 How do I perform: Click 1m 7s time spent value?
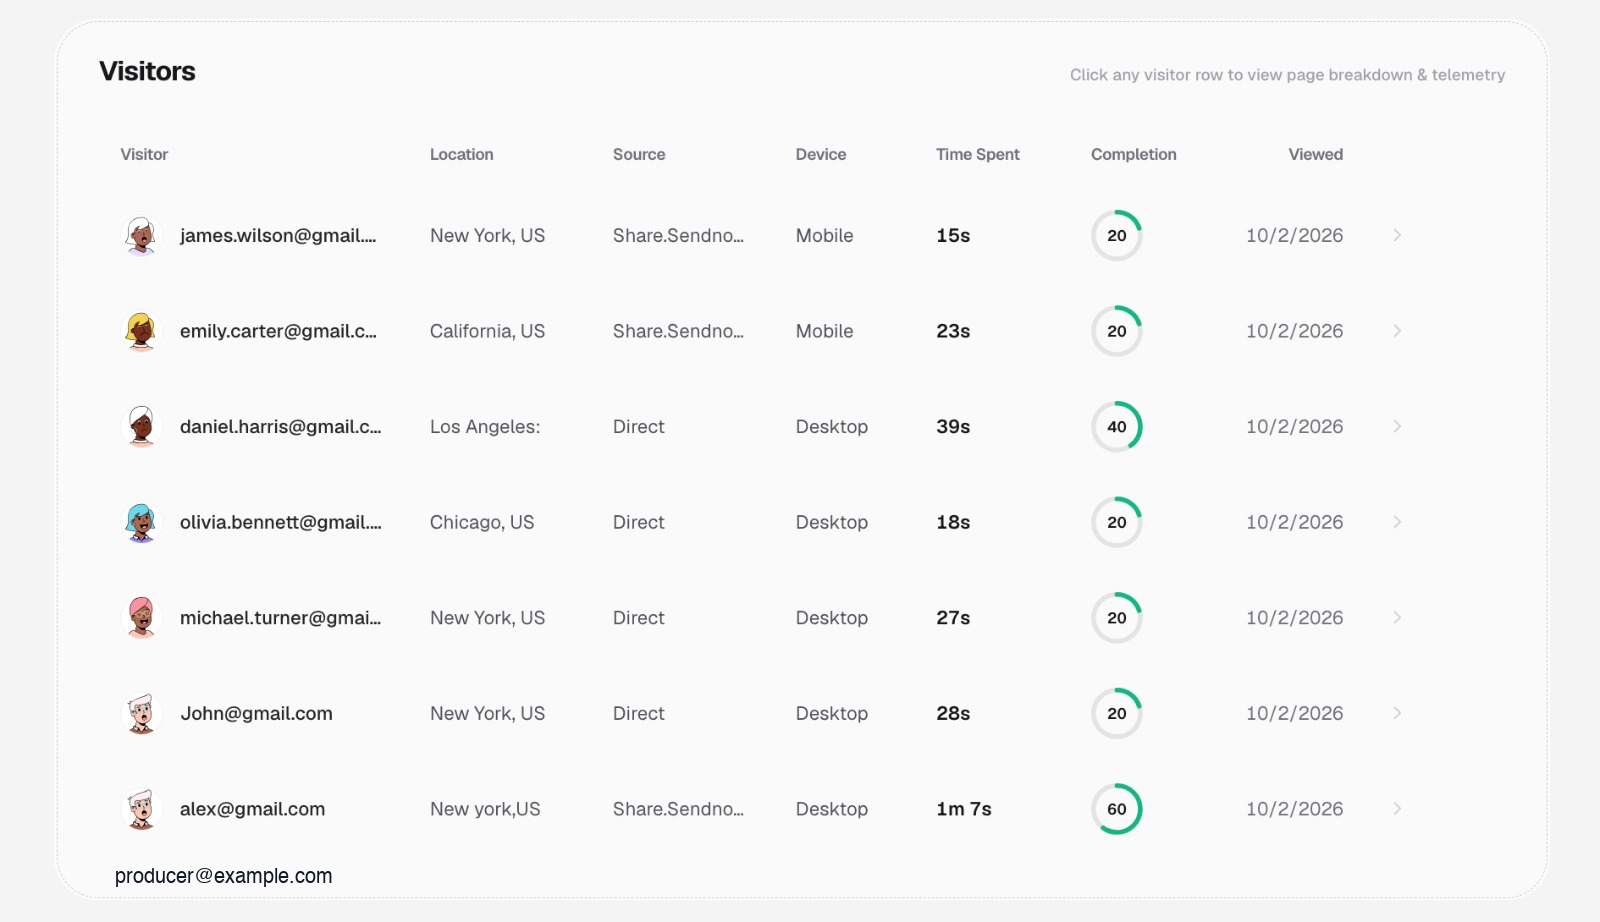(964, 809)
